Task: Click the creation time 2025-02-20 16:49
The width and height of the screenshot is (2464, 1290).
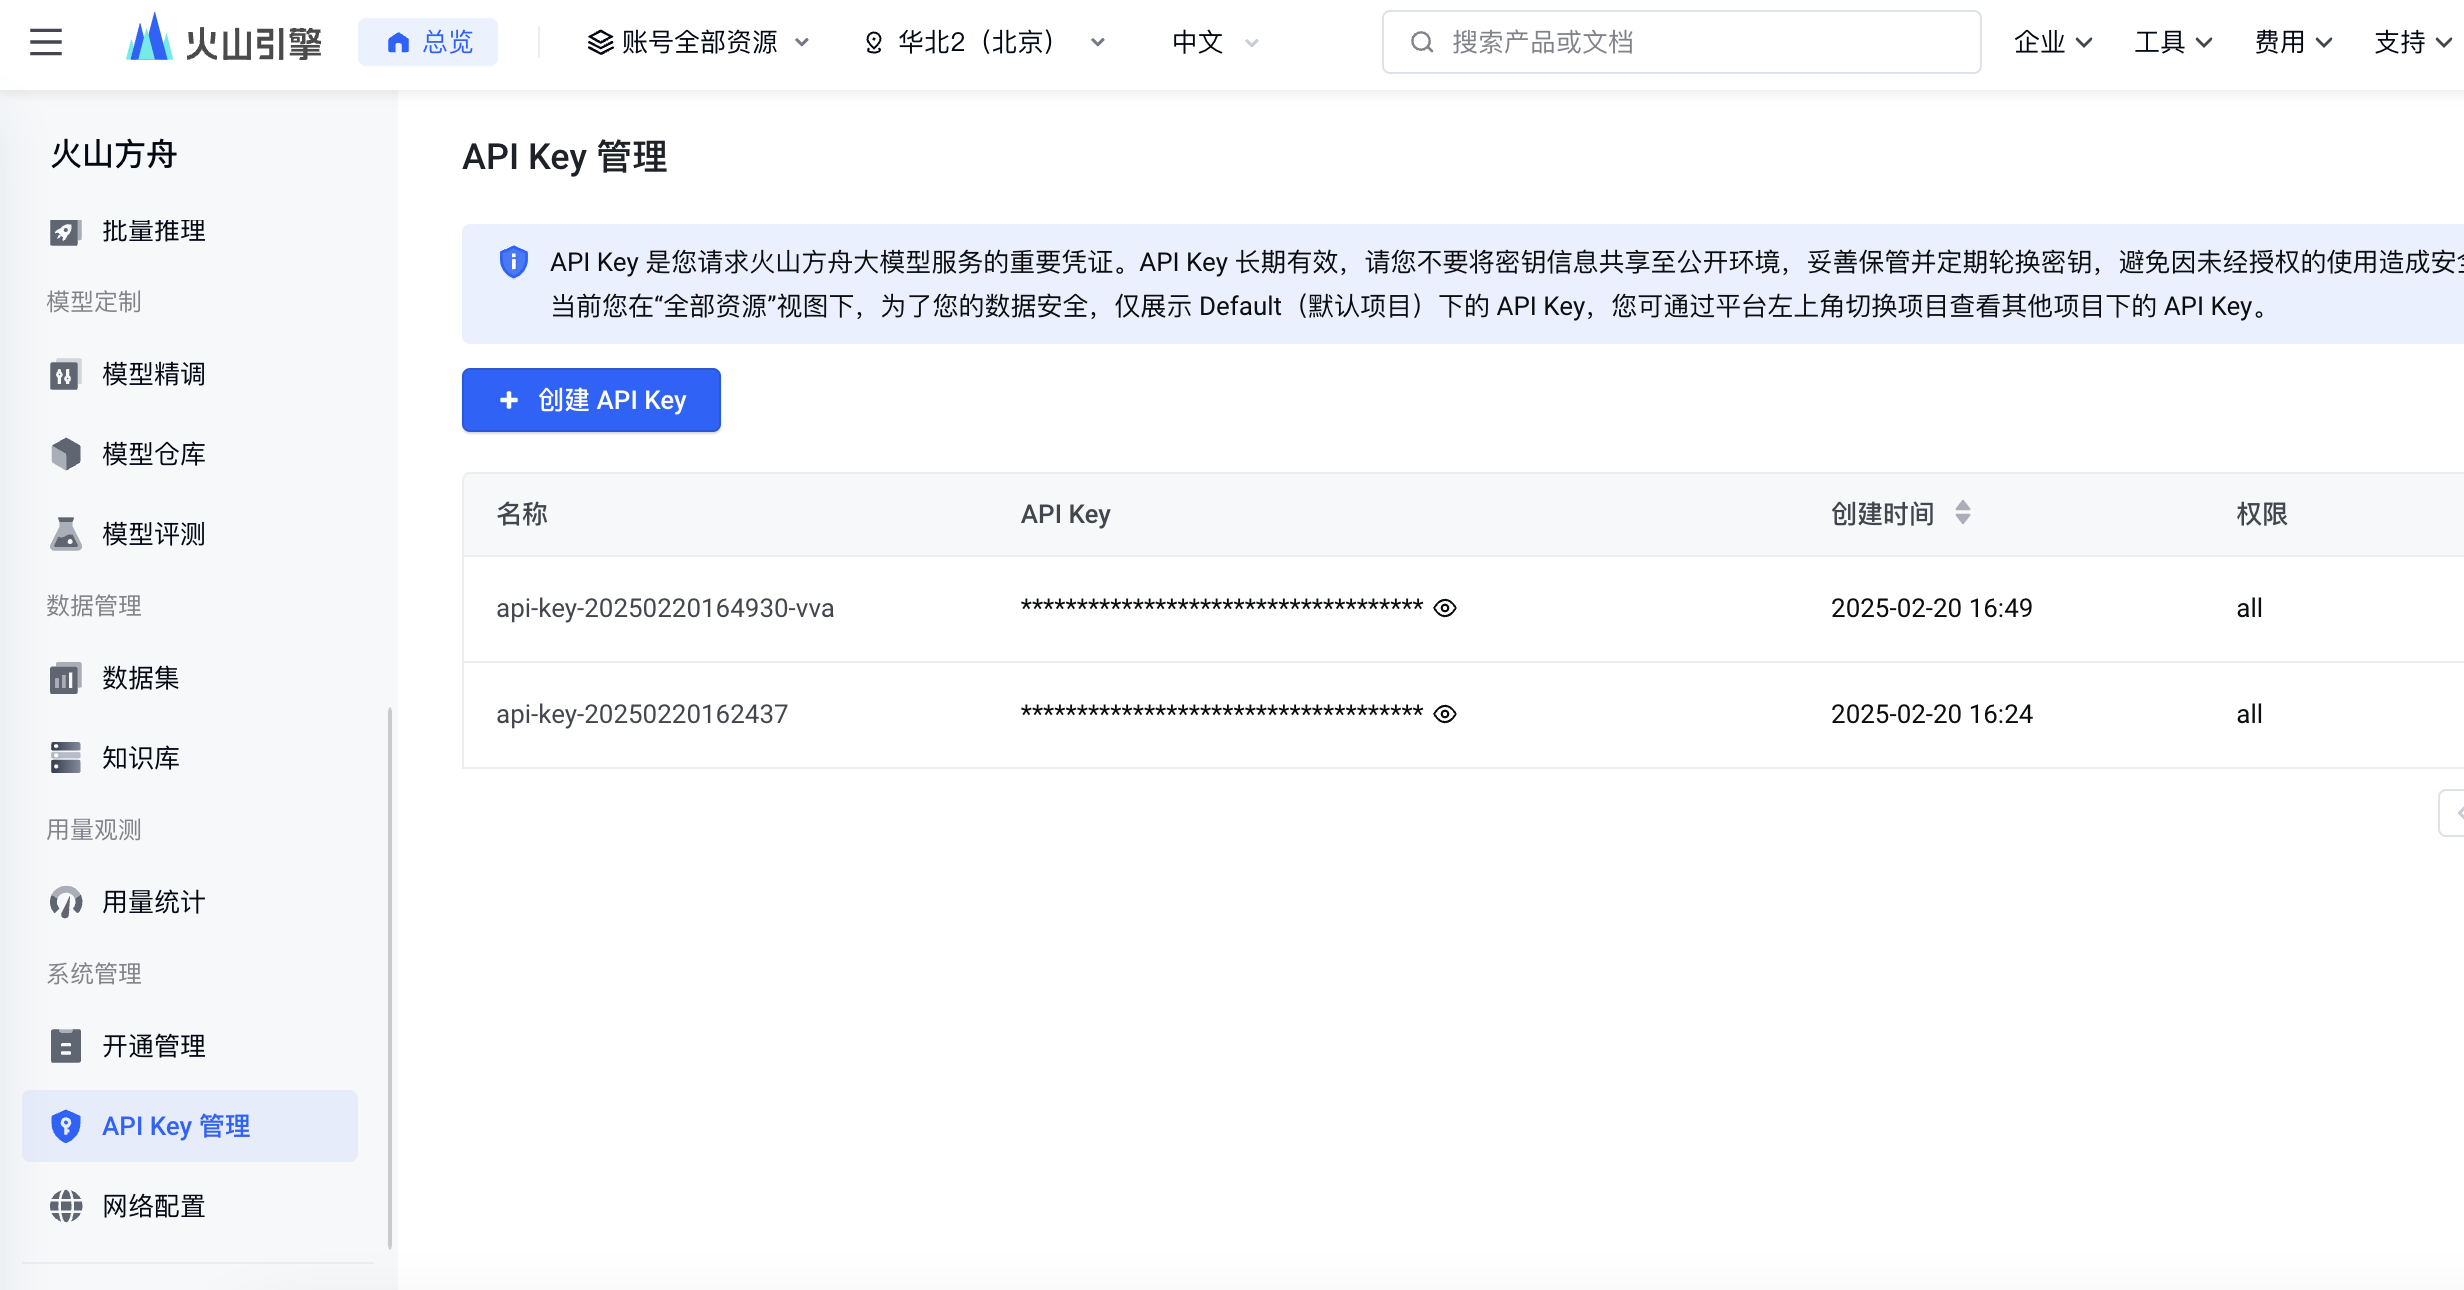Action: tap(1931, 608)
